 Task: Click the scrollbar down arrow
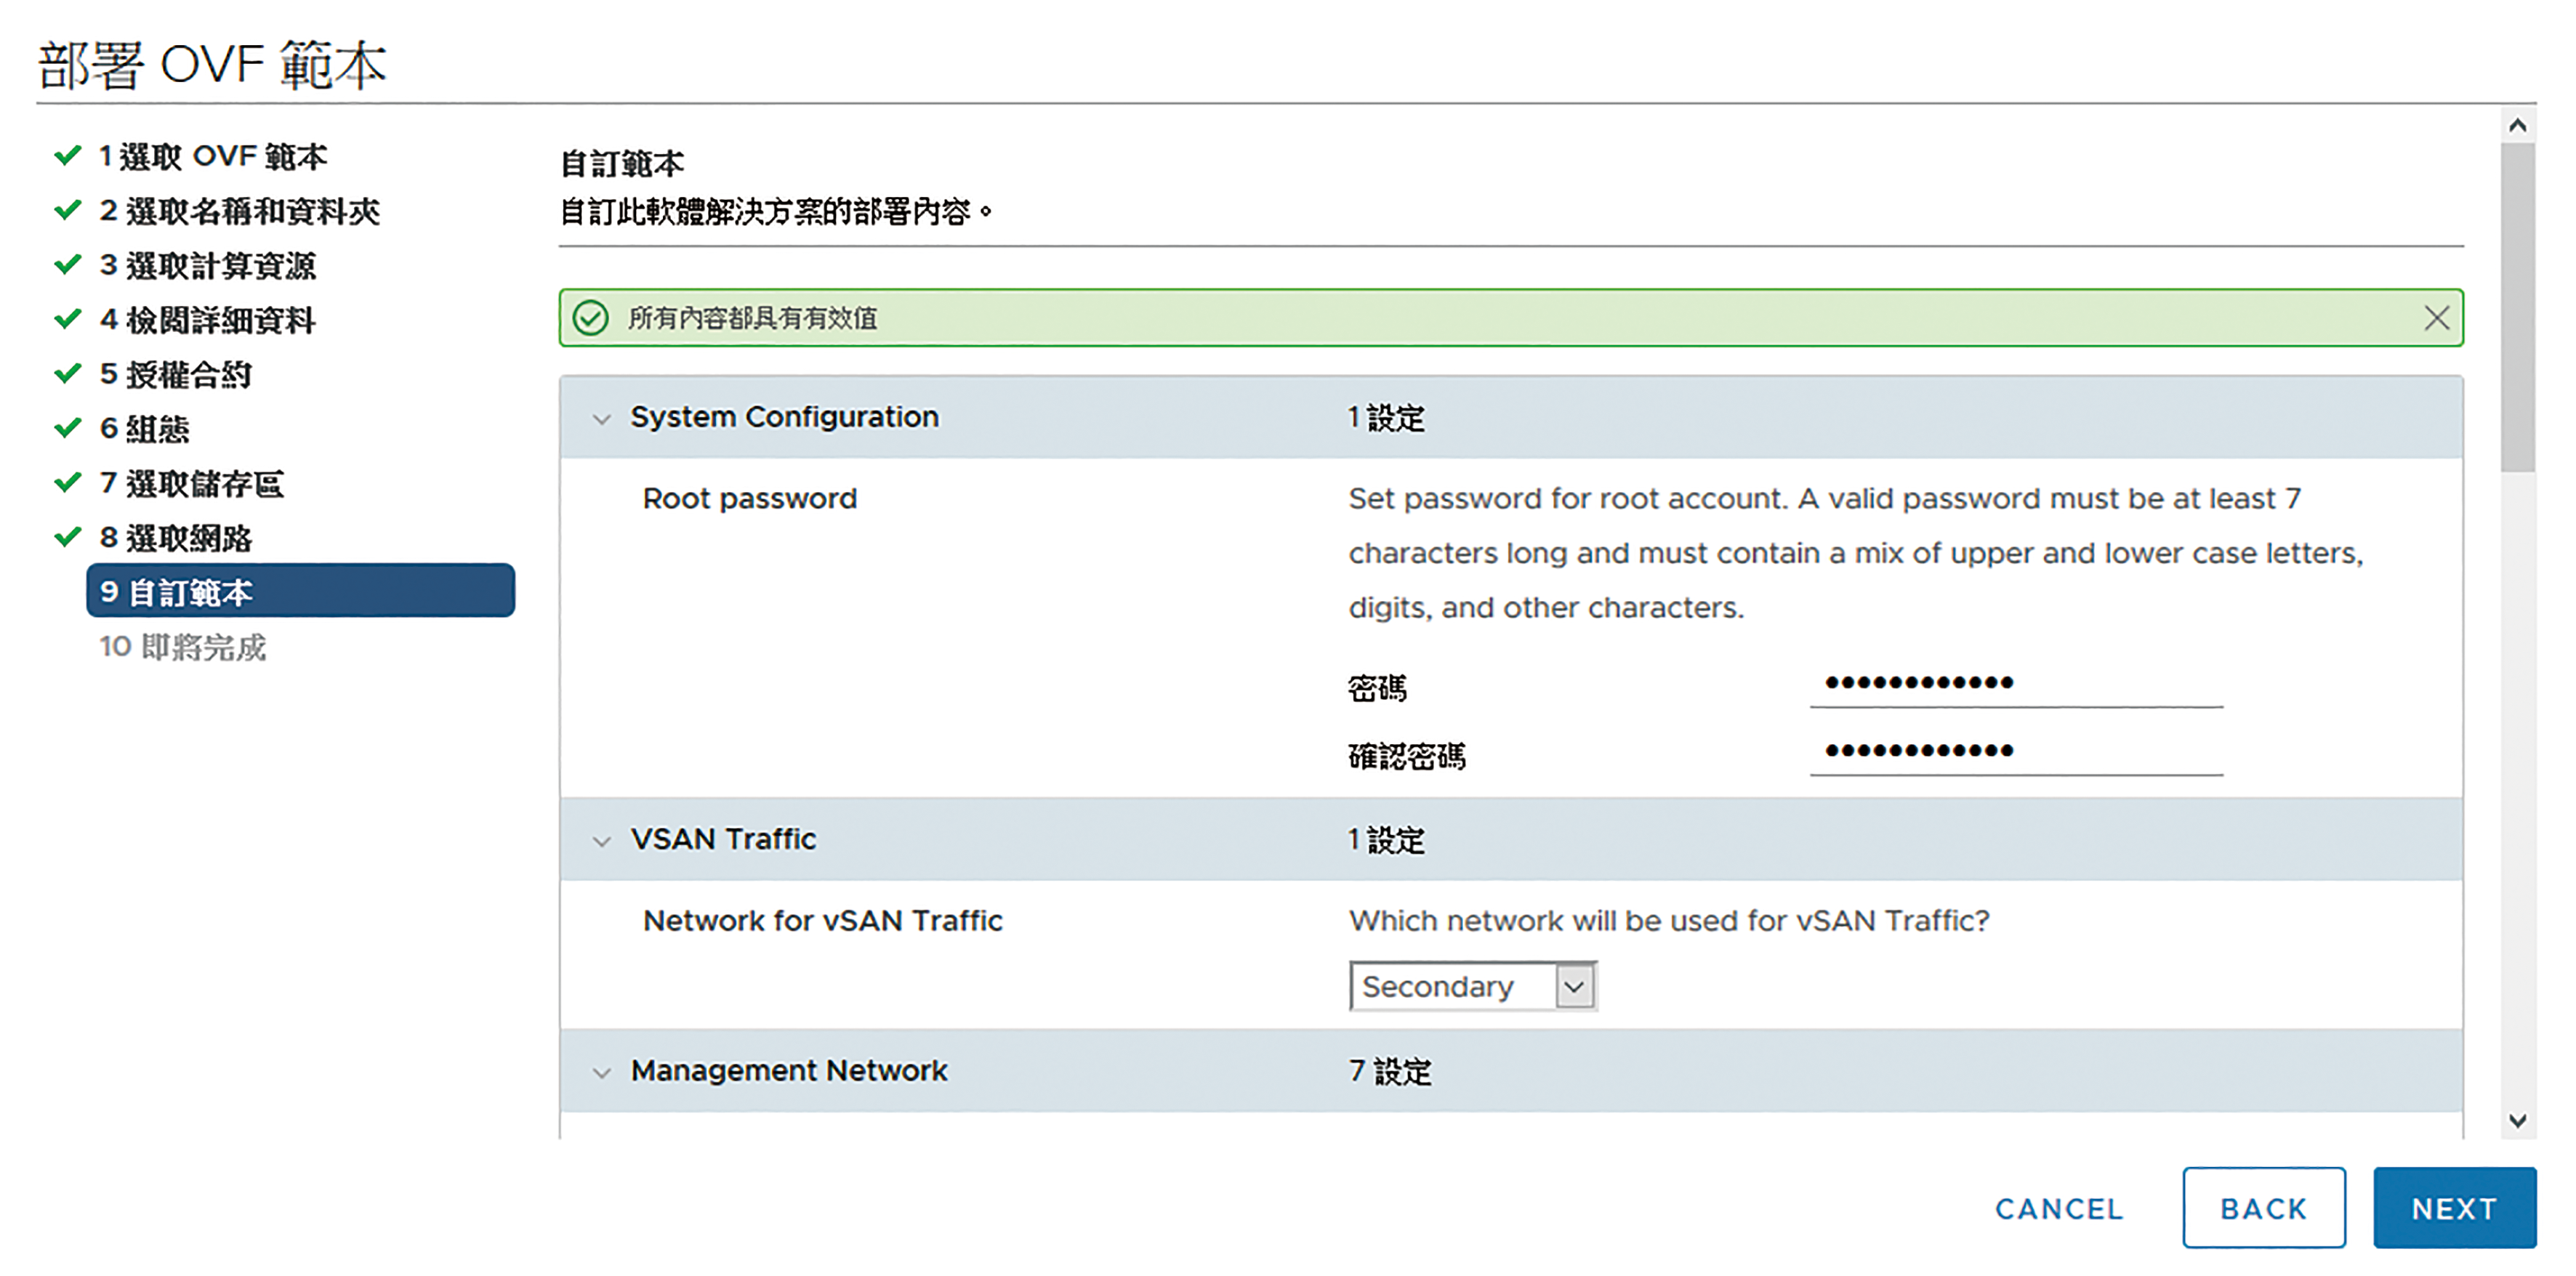tap(2517, 1121)
